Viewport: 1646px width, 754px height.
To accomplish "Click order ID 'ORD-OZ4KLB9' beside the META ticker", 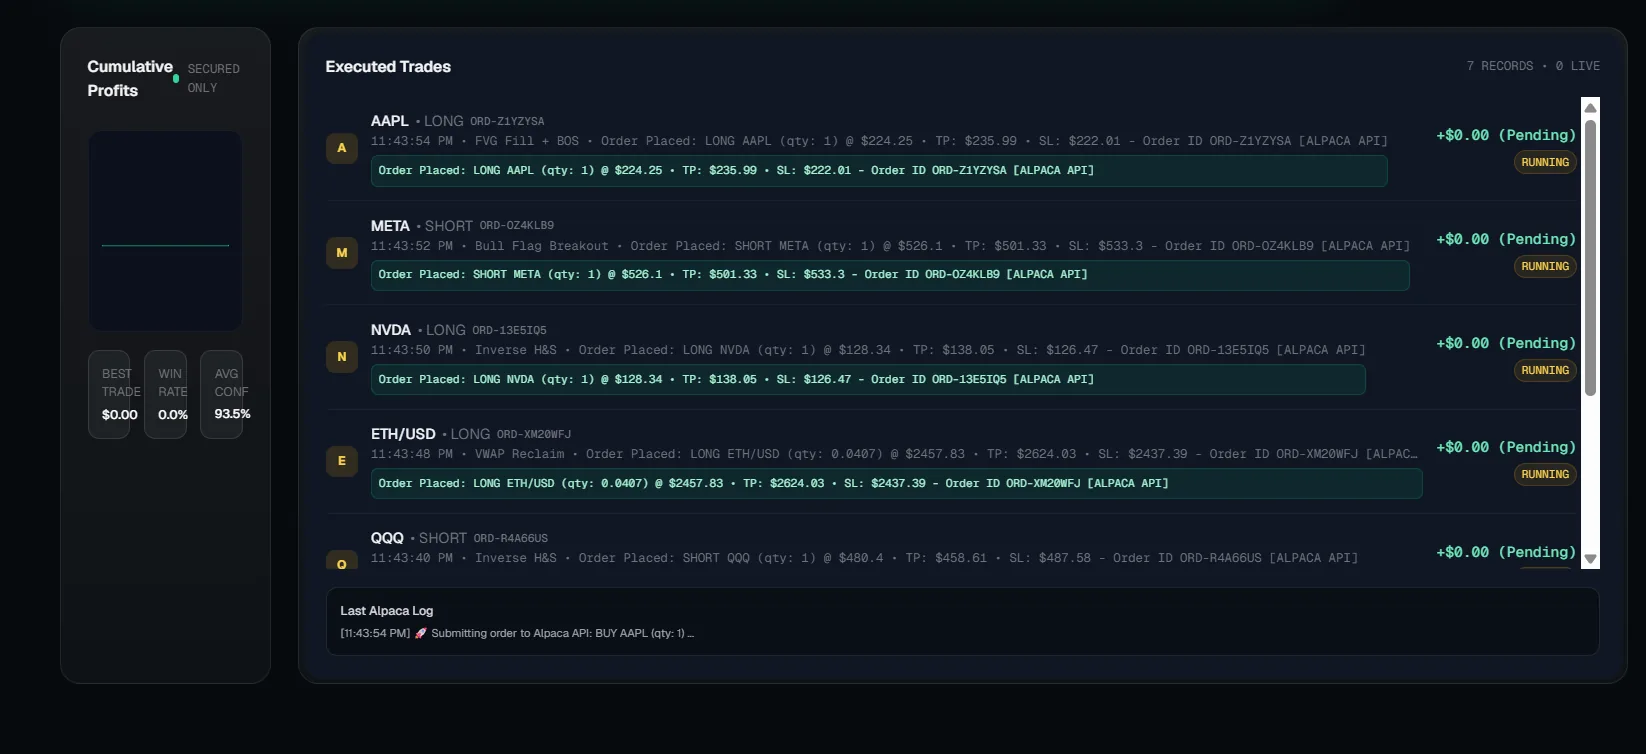I will pyautogui.click(x=517, y=226).
